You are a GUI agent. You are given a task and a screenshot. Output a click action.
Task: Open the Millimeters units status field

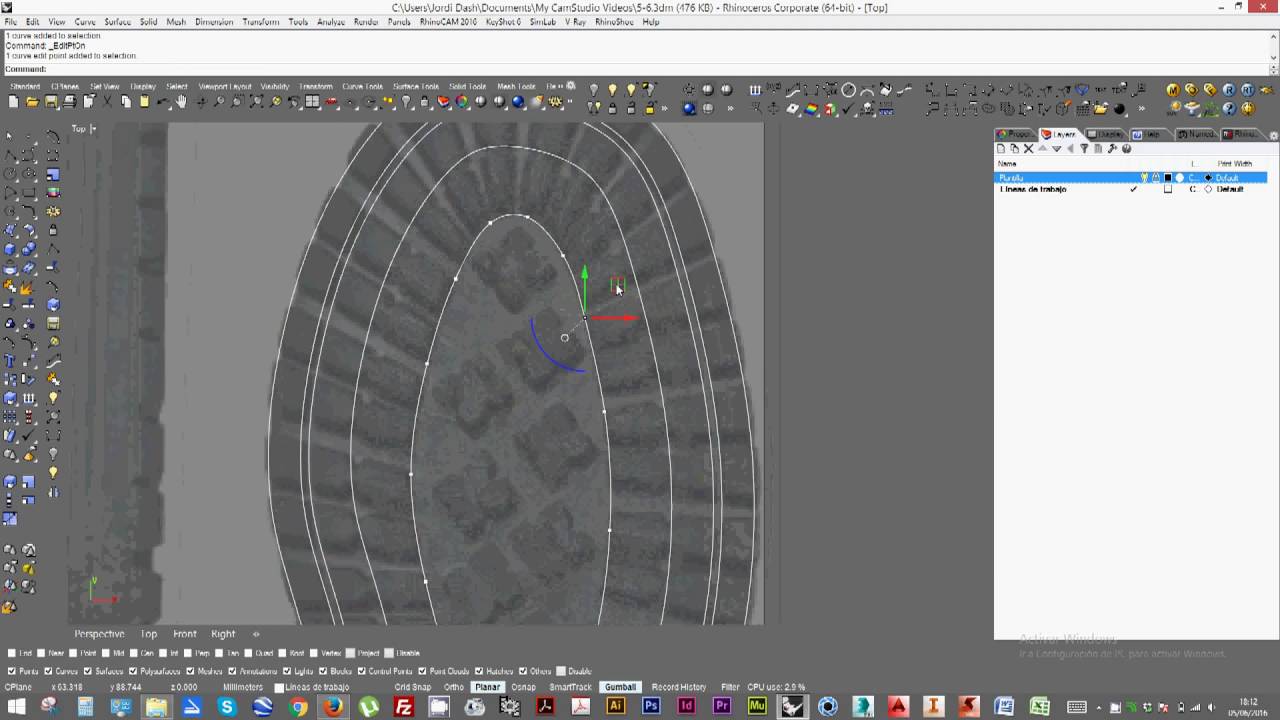pyautogui.click(x=243, y=687)
